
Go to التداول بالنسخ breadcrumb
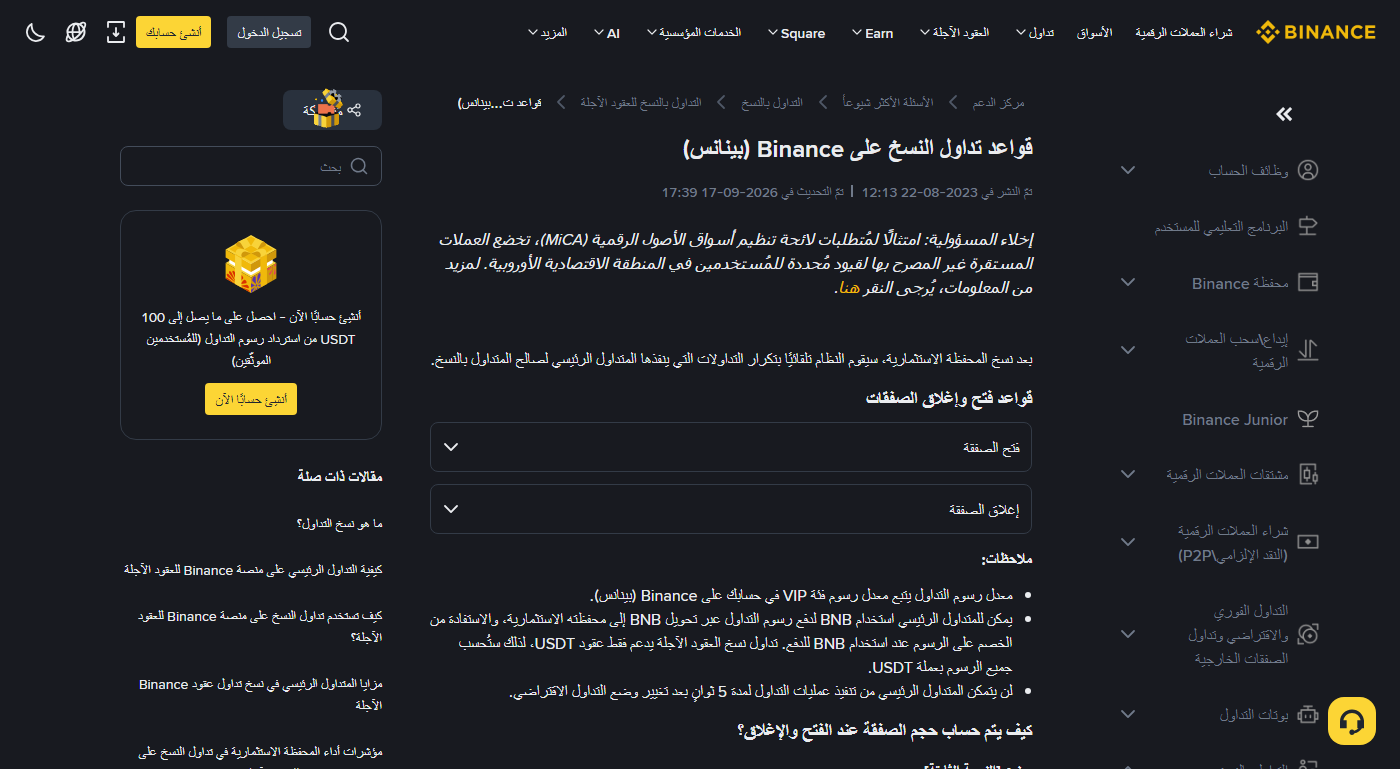tap(771, 102)
